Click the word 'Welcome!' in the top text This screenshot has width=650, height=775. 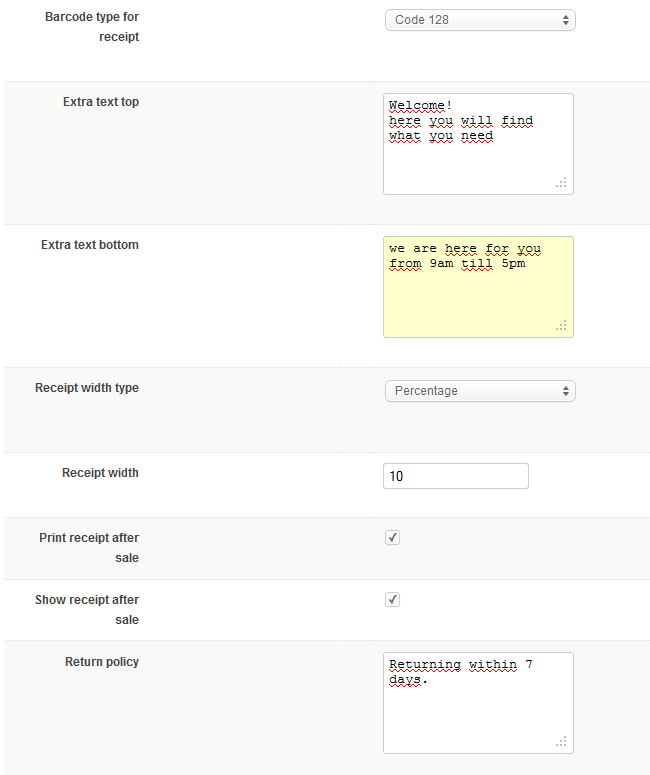click(420, 106)
